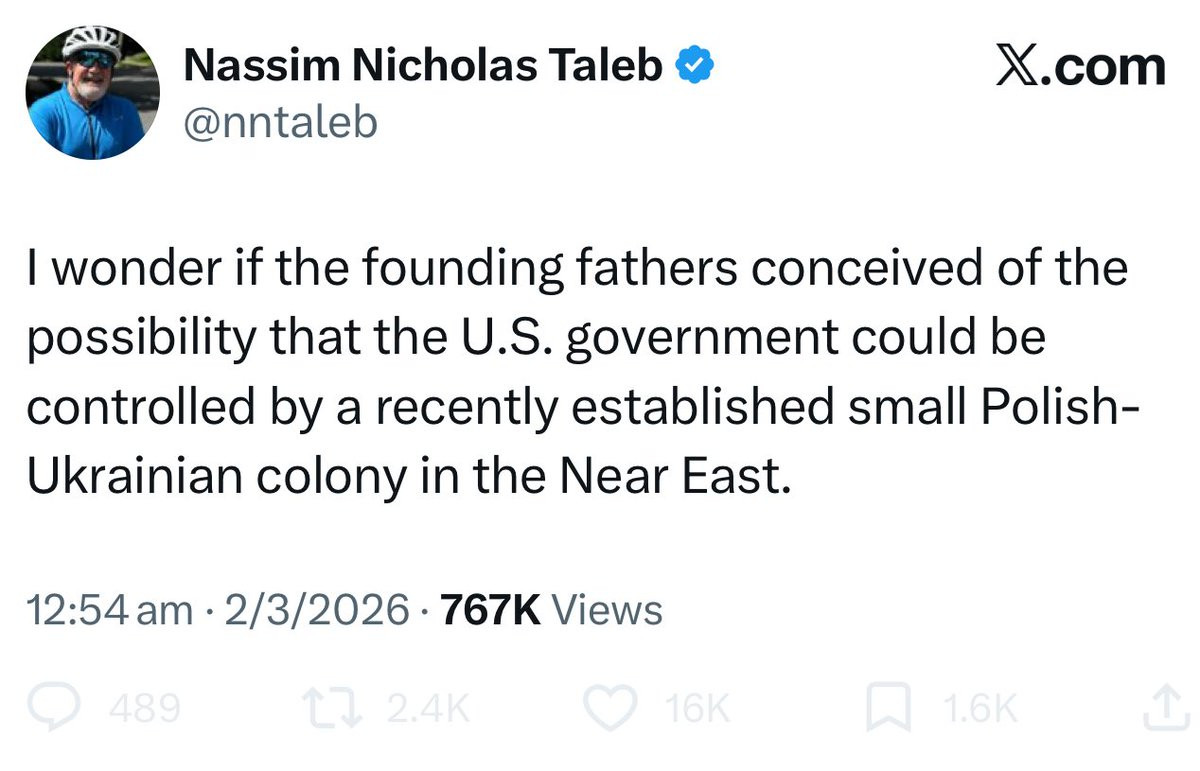Click the display name Nassim Nicholas Taleb
This screenshot has height=771, width=1200.
[425, 66]
